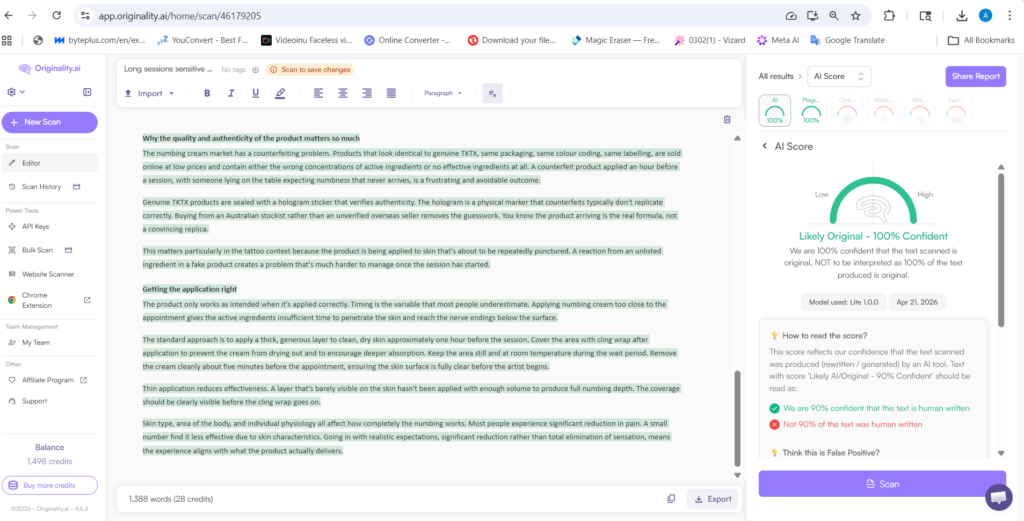Image resolution: width=1024 pixels, height=521 pixels.
Task: Center align the text
Action: click(343, 93)
